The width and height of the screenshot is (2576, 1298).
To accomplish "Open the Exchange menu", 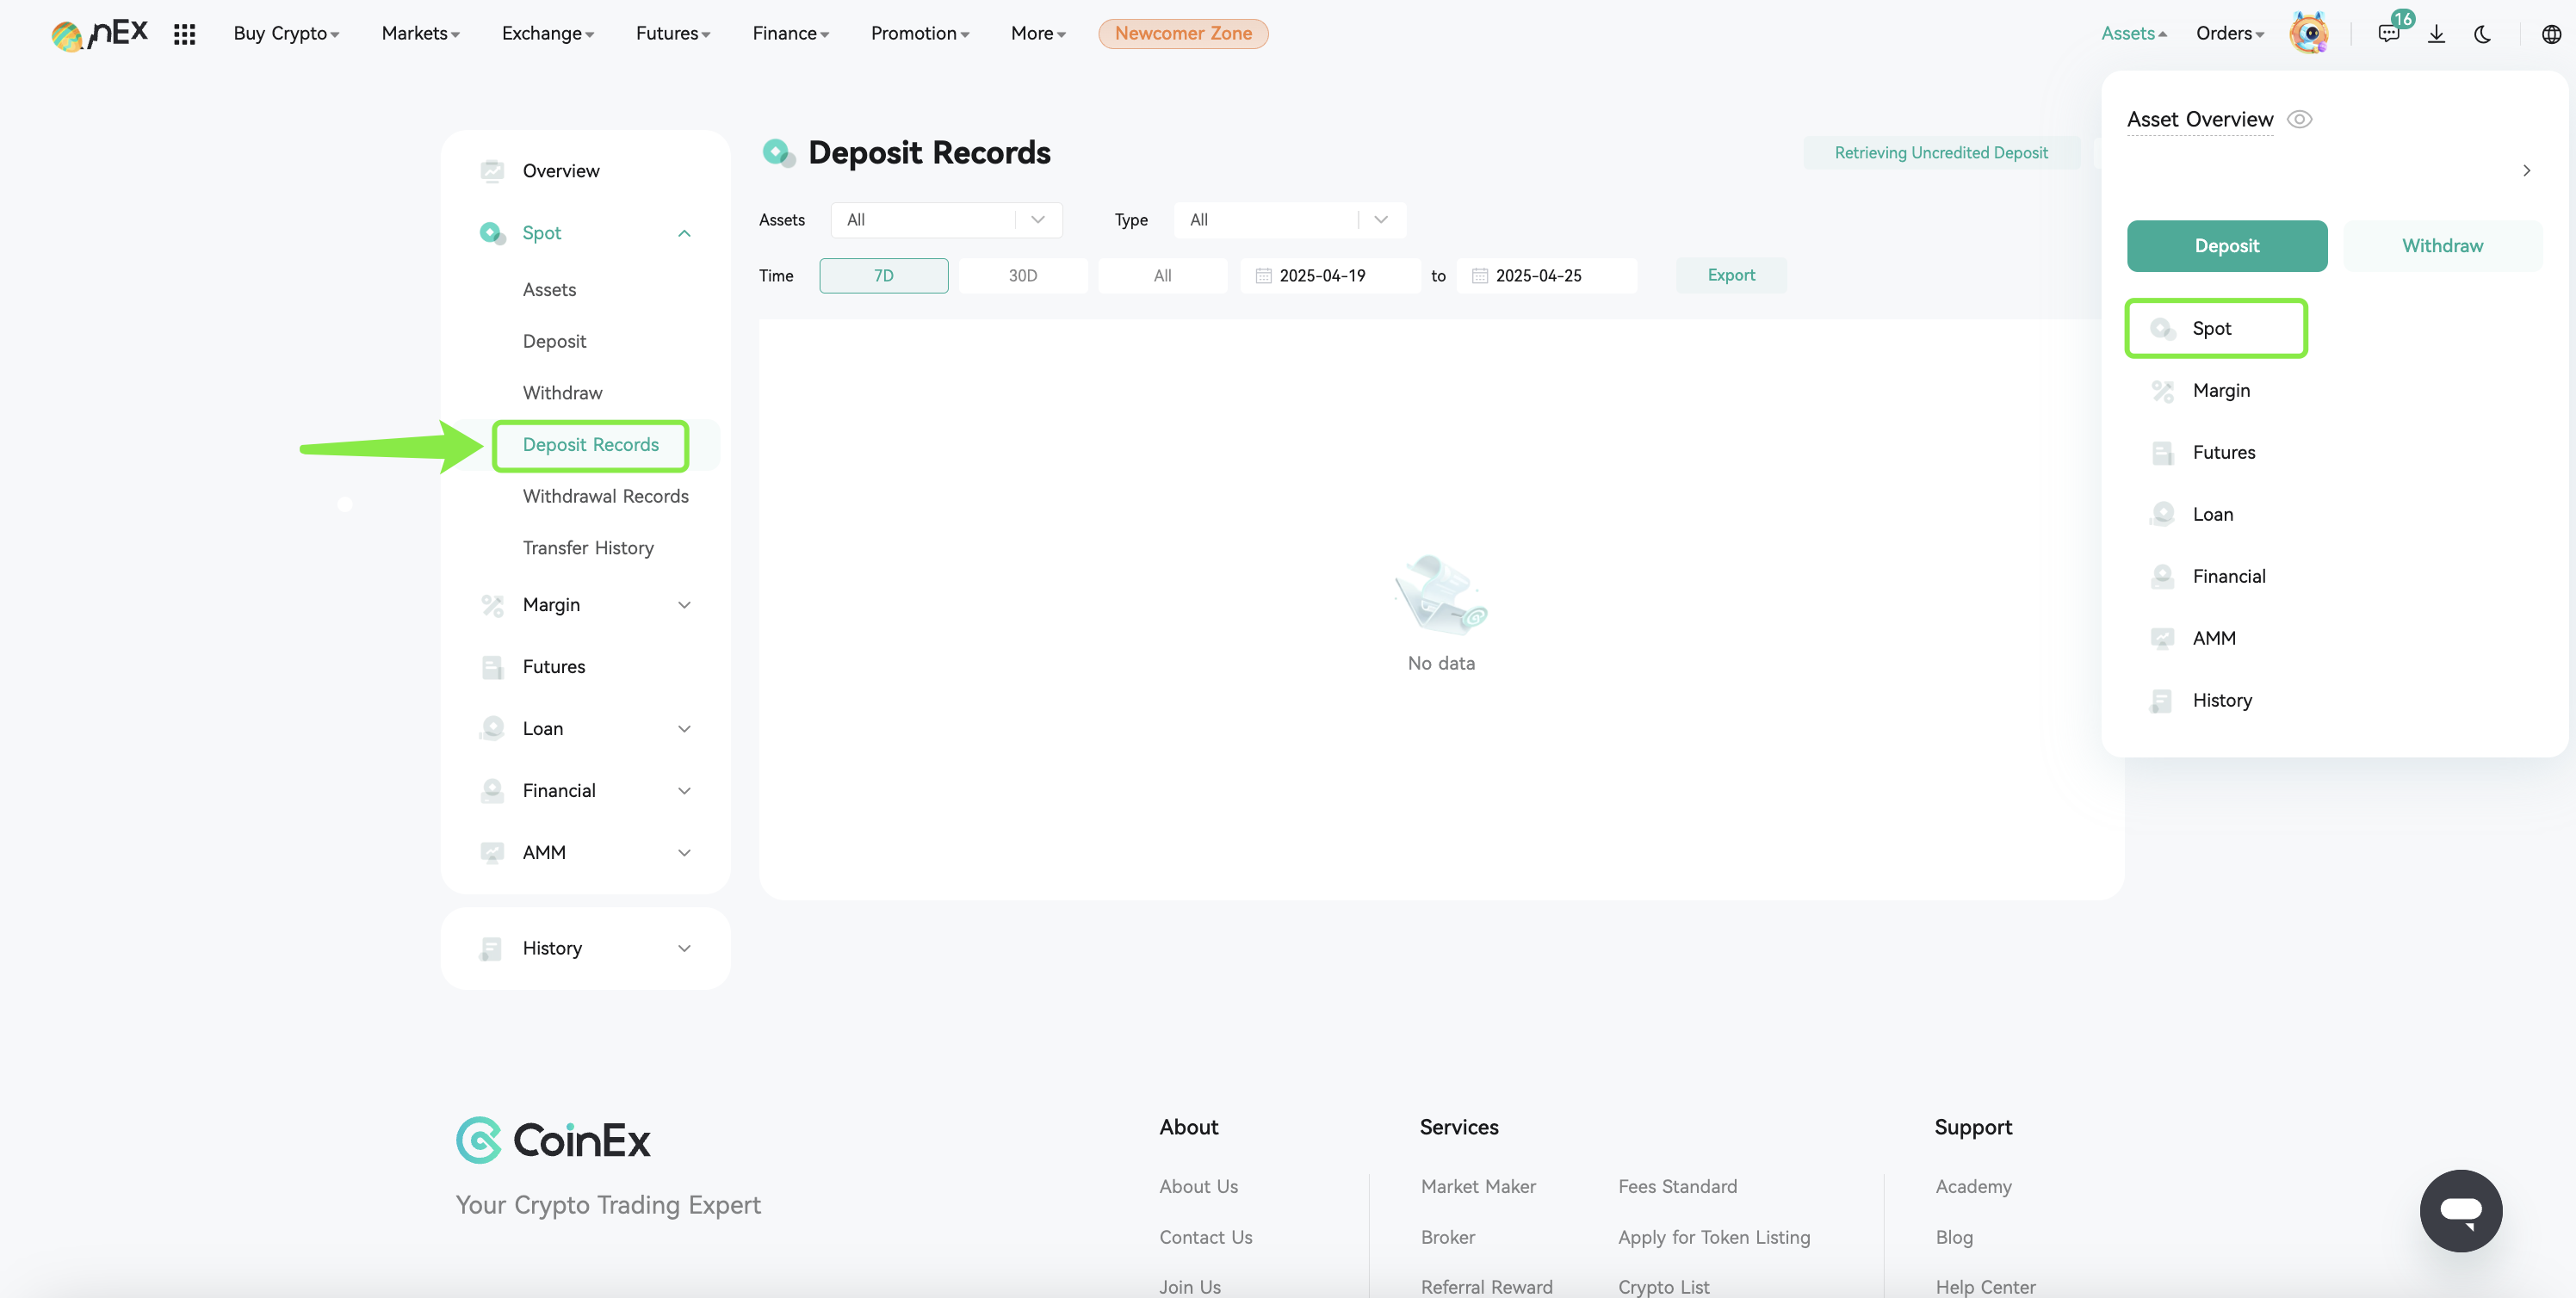I will click(547, 34).
